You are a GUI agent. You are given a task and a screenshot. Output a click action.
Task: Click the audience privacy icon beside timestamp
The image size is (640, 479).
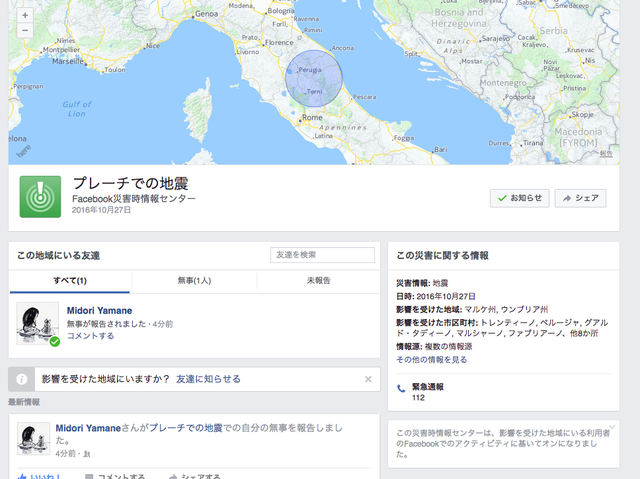87,454
